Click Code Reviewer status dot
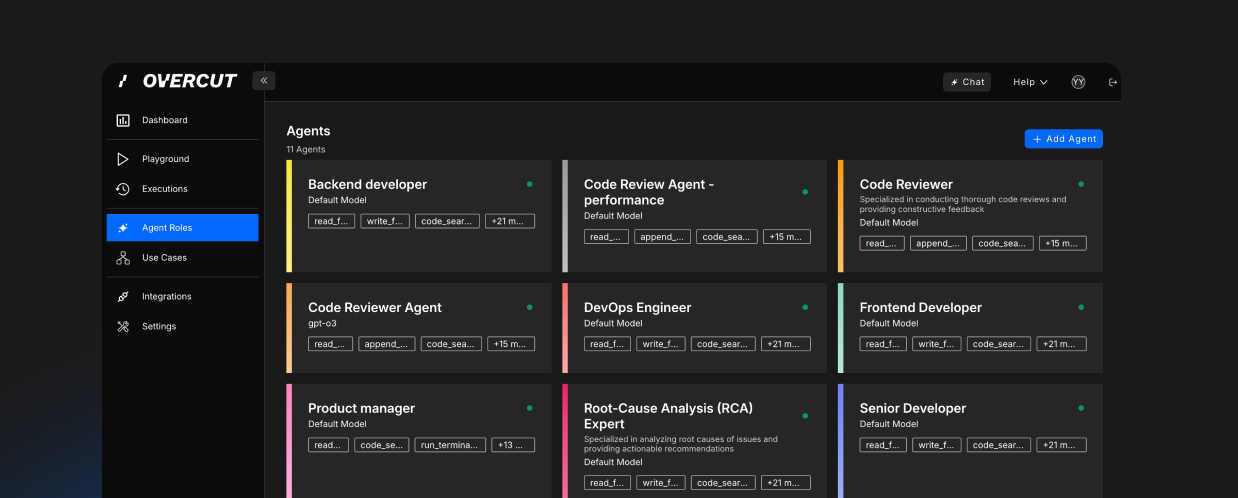The image size is (1238, 498). (x=1081, y=184)
